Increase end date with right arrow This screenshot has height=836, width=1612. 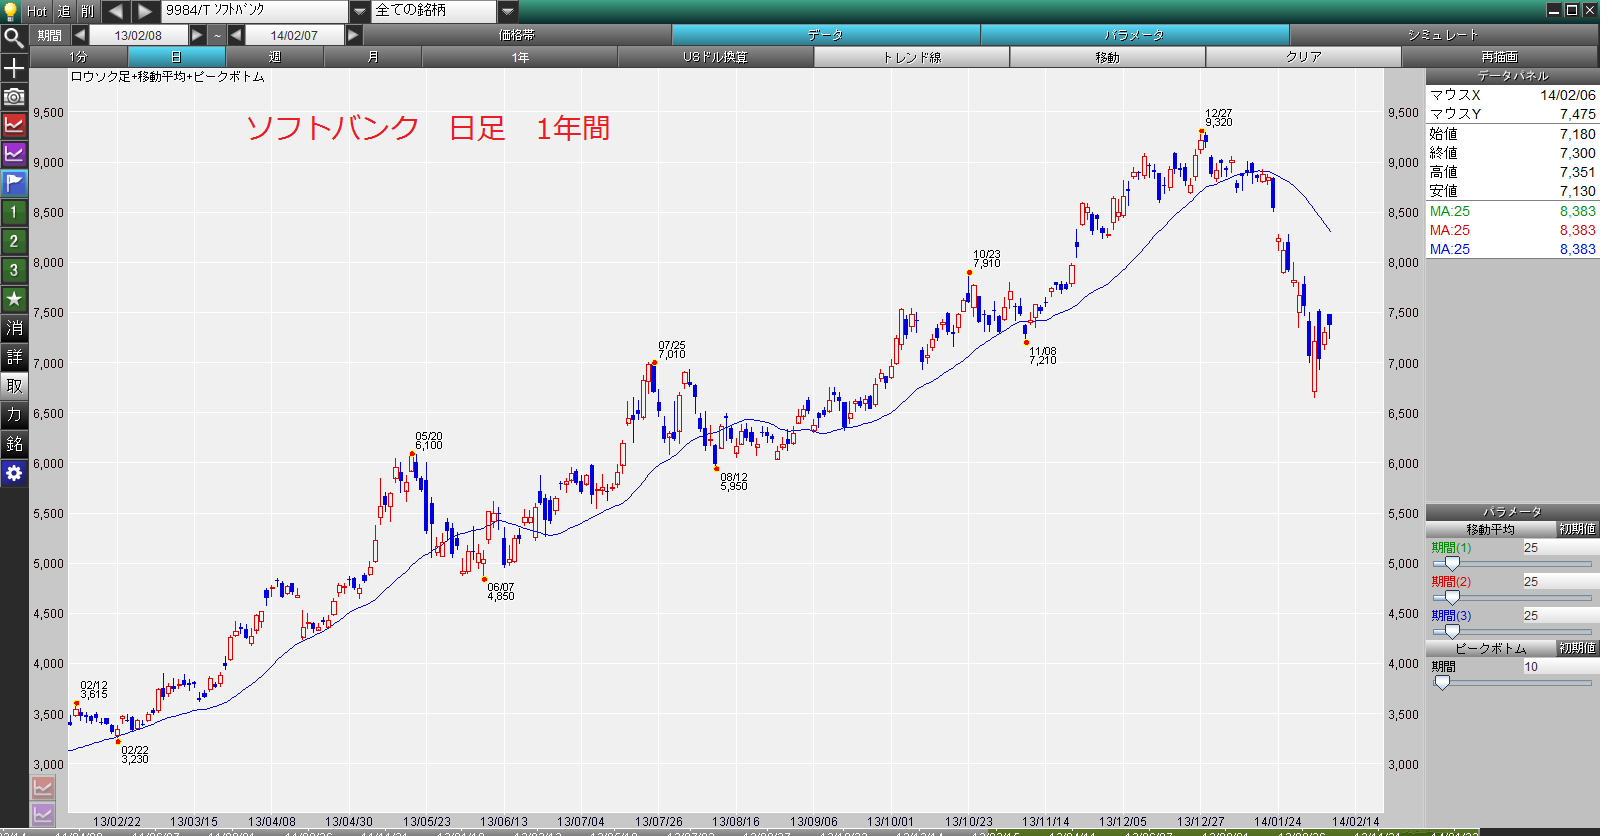coord(353,35)
